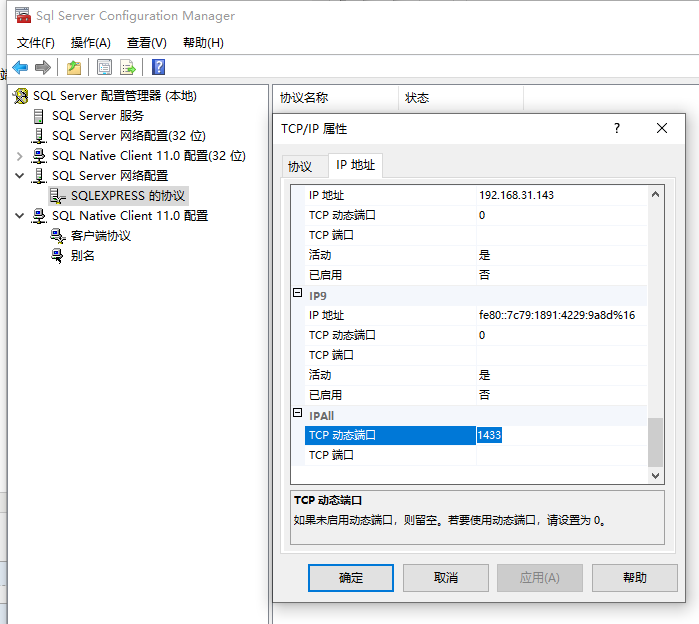Click the 客户端协议 node icon
This screenshot has width=699, height=624.
pyautogui.click(x=58, y=236)
